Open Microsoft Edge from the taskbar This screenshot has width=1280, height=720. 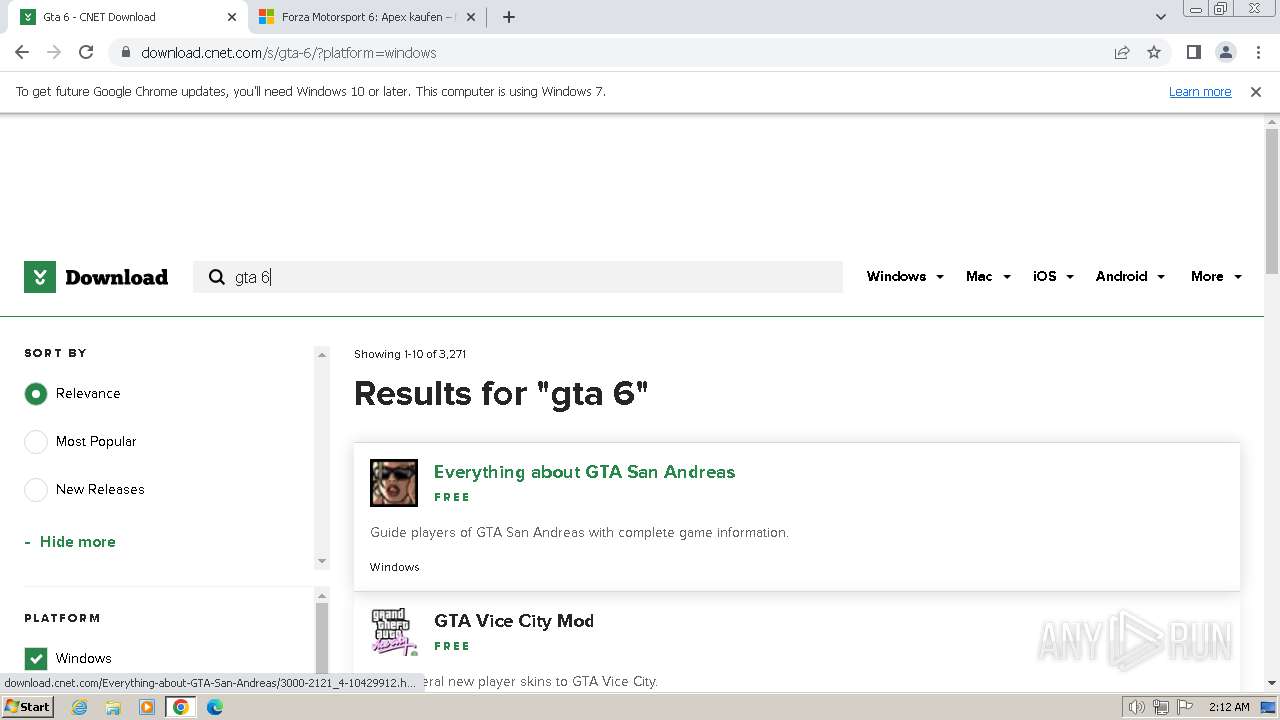pyautogui.click(x=215, y=707)
